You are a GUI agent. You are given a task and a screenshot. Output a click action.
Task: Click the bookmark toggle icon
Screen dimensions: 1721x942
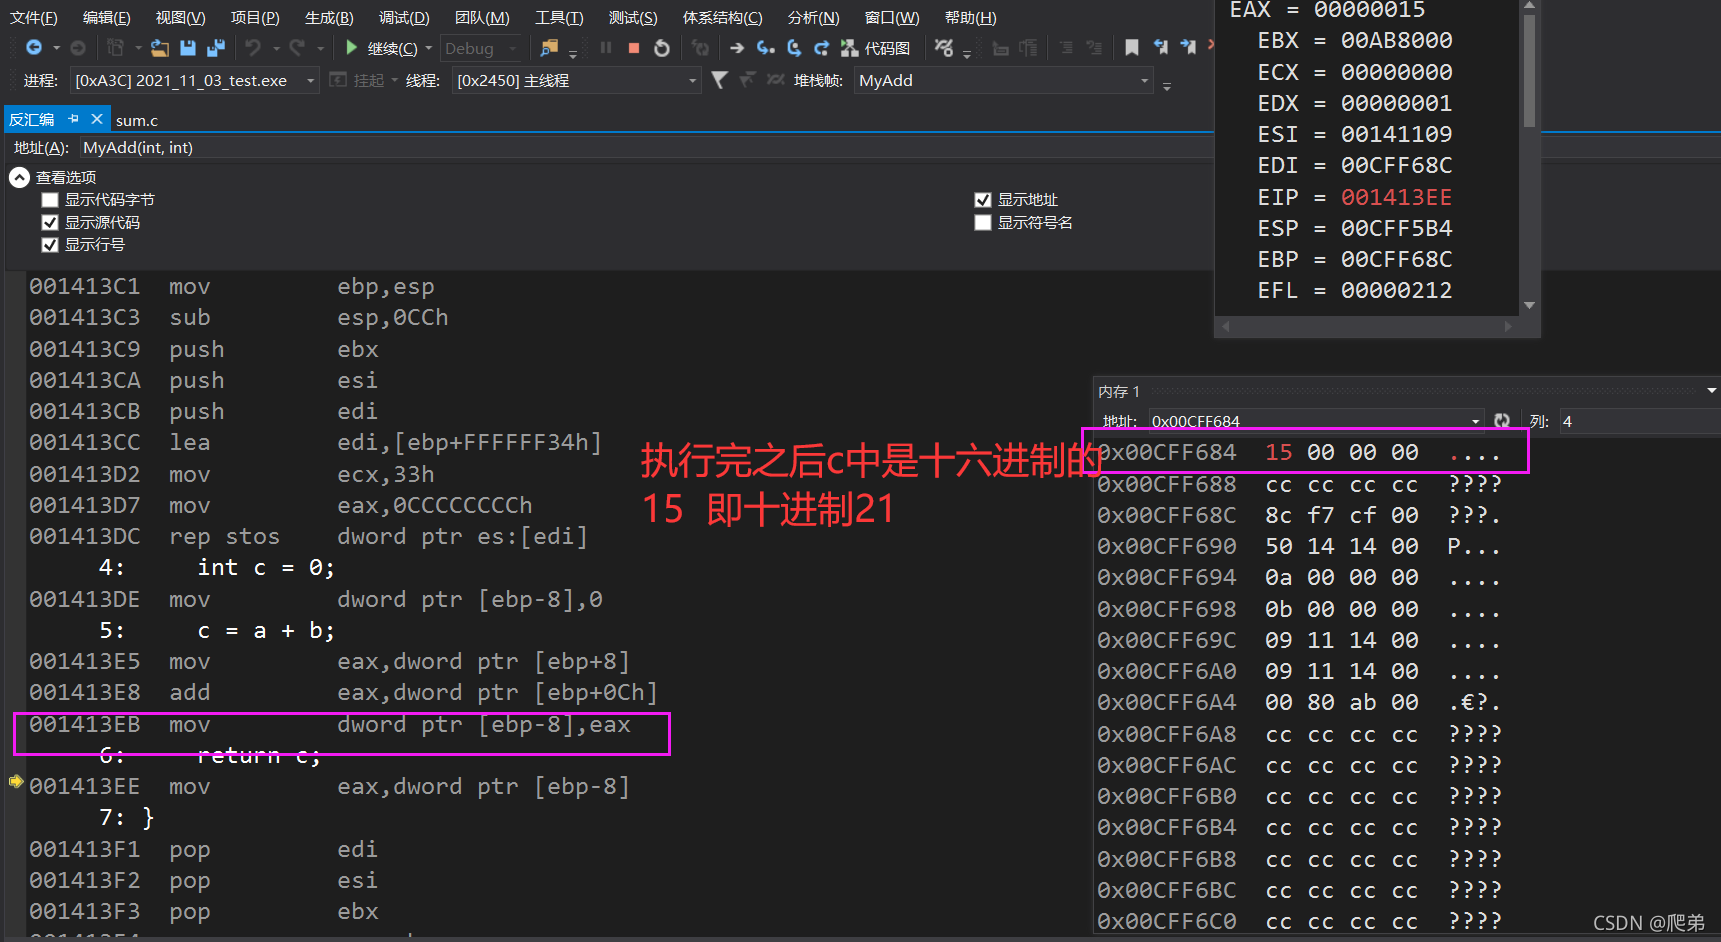pyautogui.click(x=1131, y=47)
